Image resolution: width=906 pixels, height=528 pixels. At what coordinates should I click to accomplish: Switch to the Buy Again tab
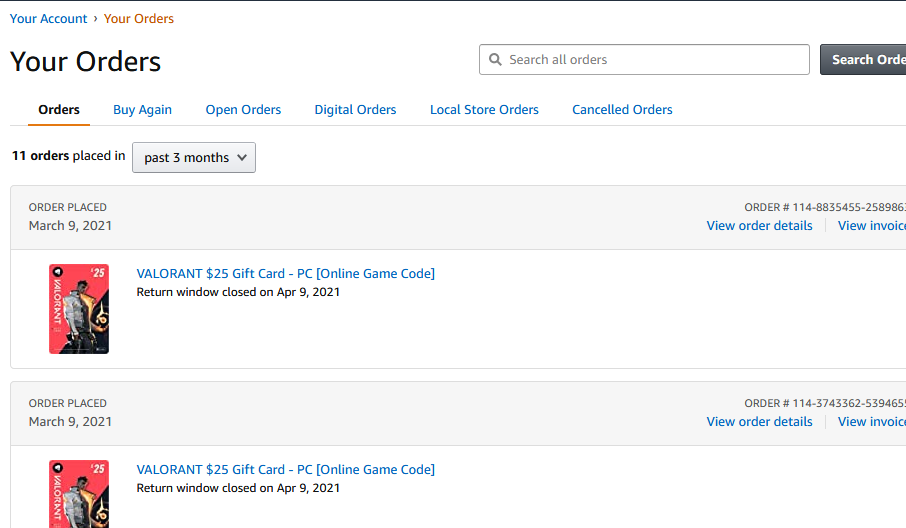pyautogui.click(x=142, y=110)
